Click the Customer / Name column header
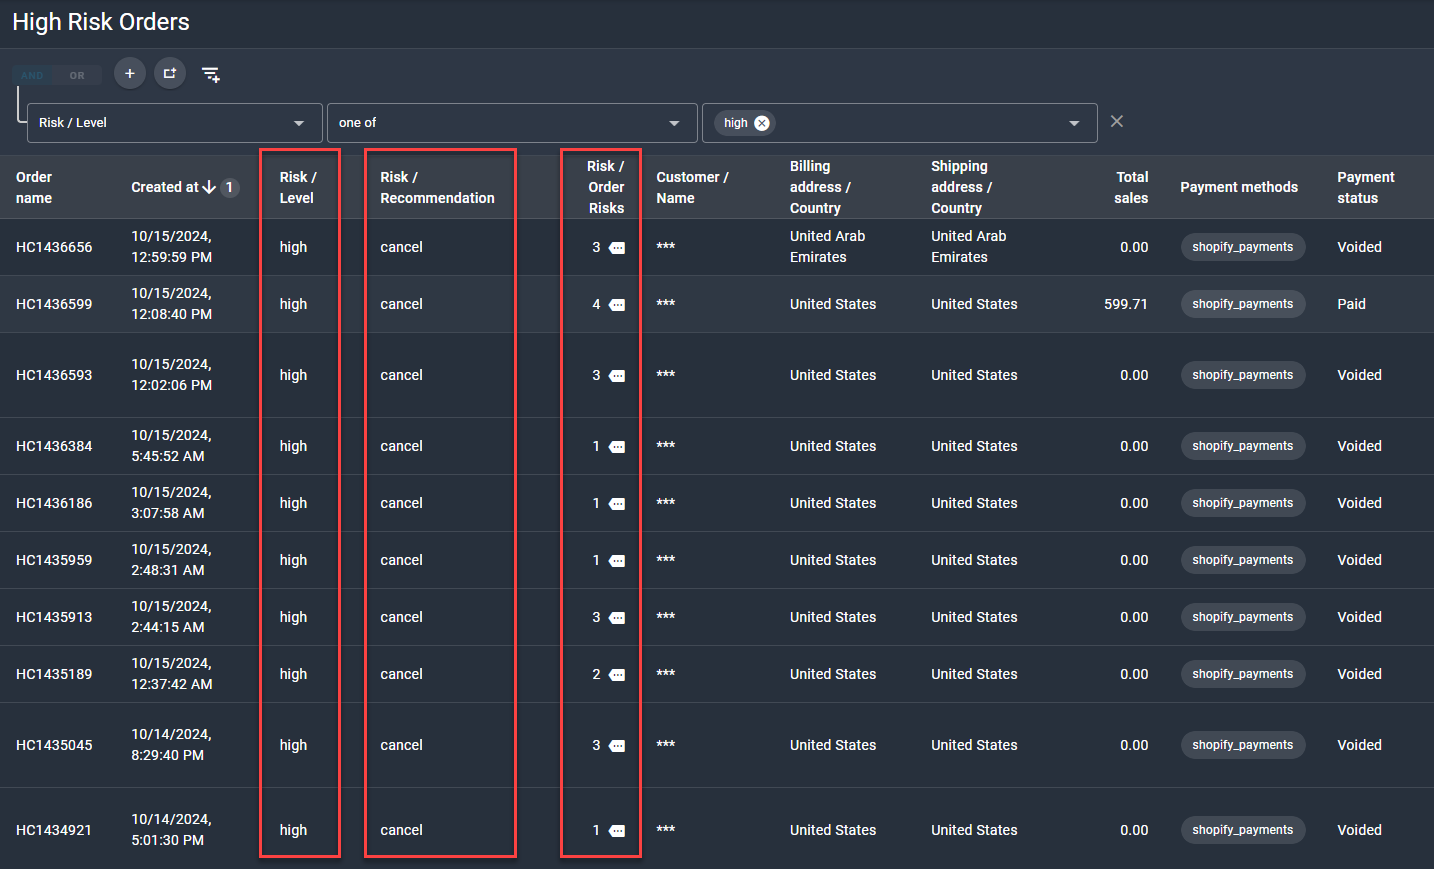The height and width of the screenshot is (869, 1434). tap(692, 187)
